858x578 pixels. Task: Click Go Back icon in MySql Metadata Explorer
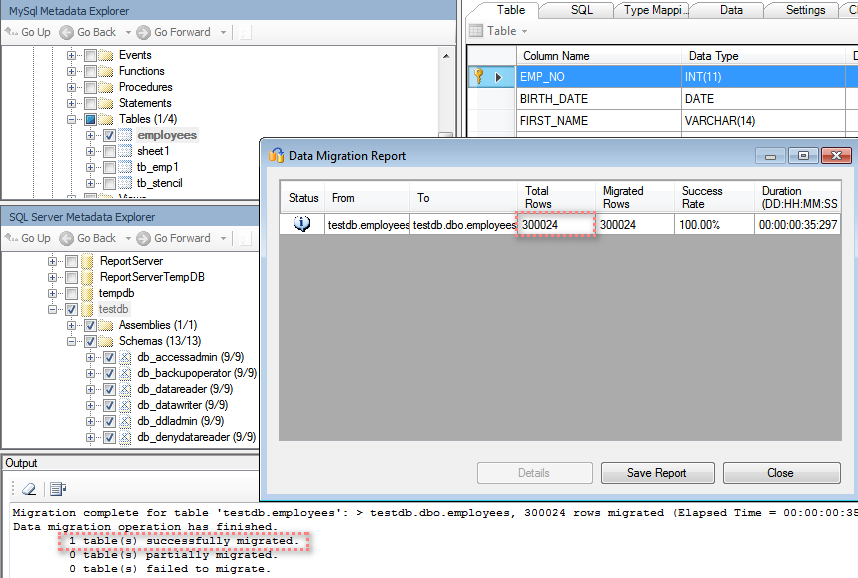point(67,32)
